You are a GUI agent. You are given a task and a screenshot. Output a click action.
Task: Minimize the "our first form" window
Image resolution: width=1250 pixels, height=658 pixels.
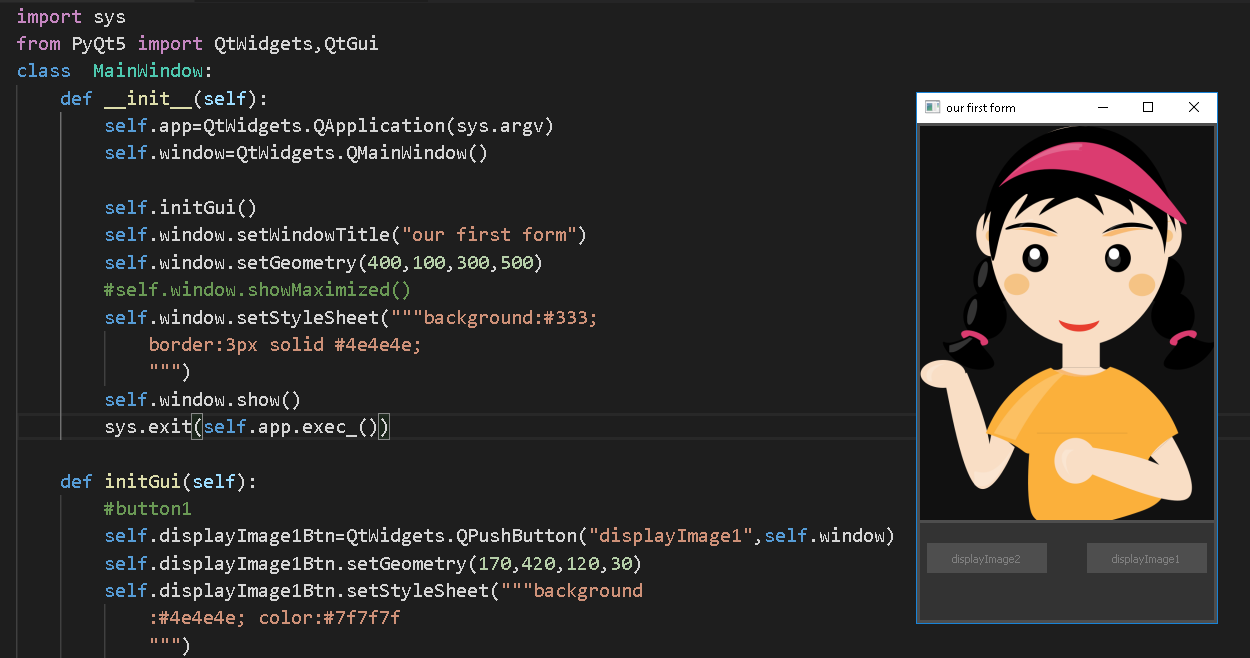point(1103,107)
